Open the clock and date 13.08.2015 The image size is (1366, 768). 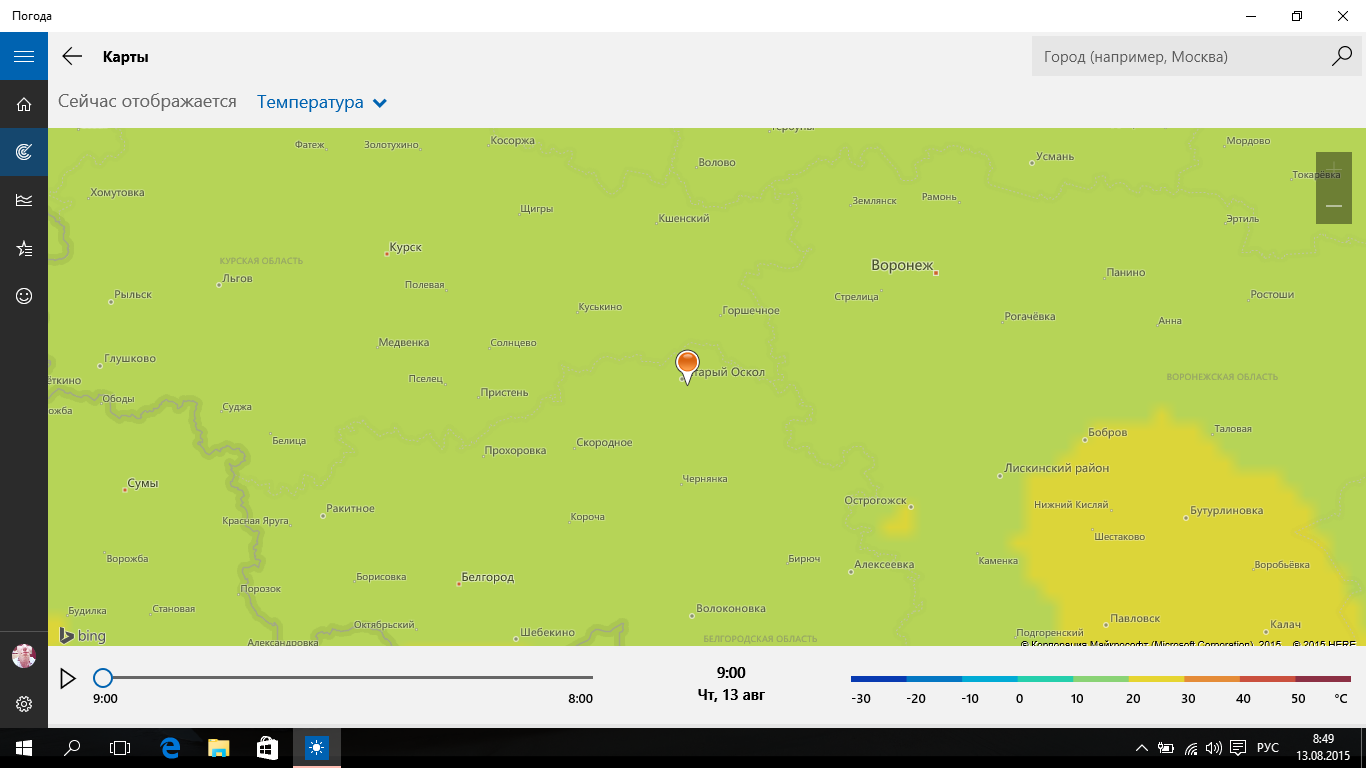coord(1323,748)
